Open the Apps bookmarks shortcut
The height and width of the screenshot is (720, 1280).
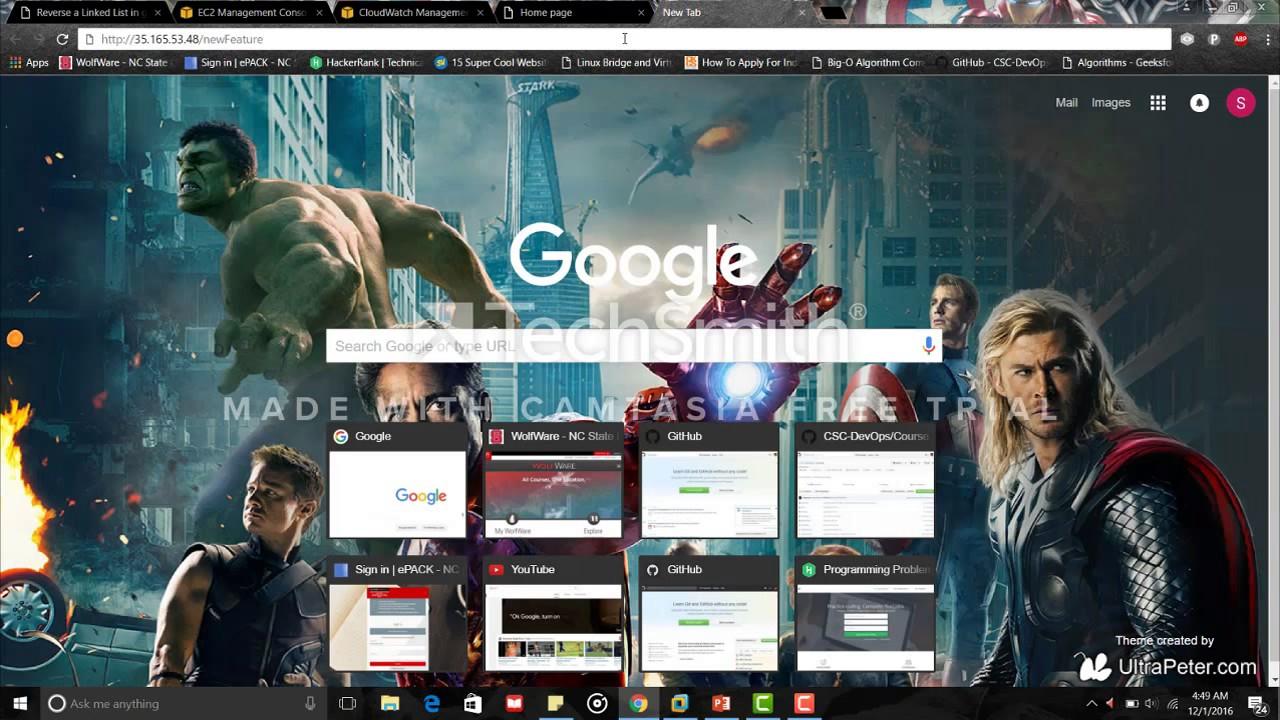[29, 62]
